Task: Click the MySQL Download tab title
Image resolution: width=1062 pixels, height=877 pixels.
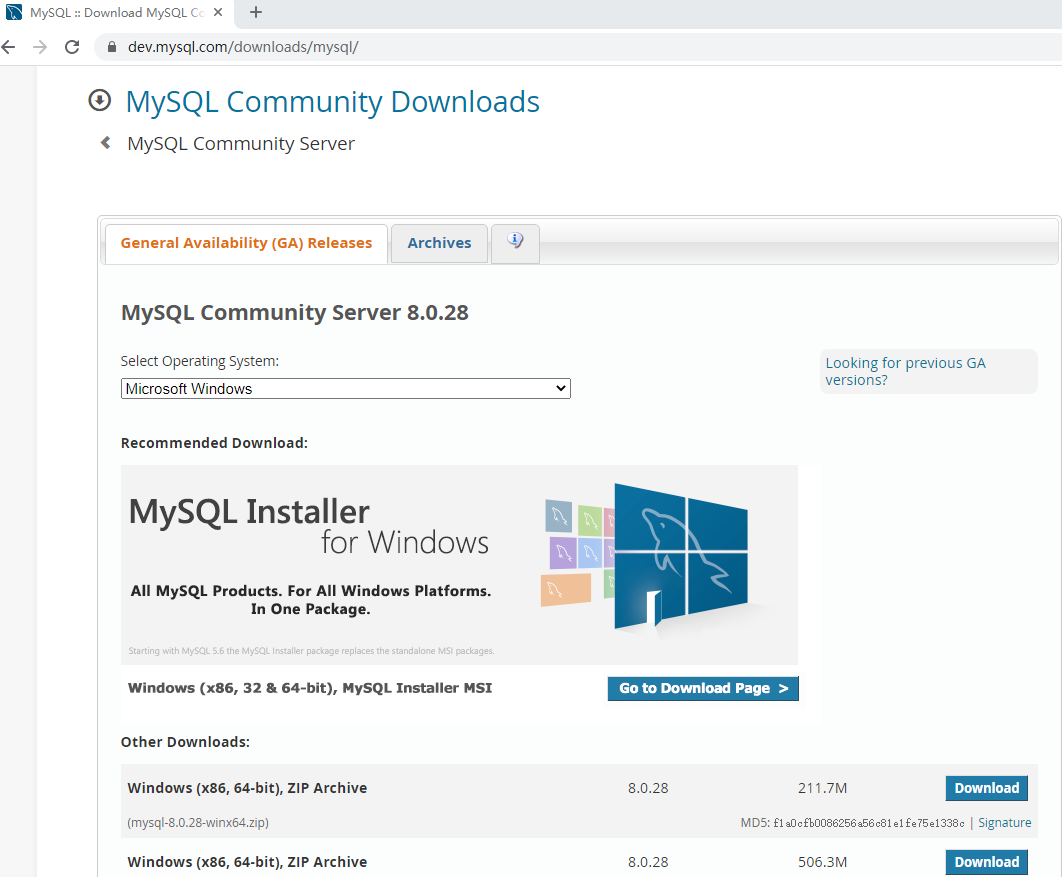Action: pyautogui.click(x=117, y=12)
